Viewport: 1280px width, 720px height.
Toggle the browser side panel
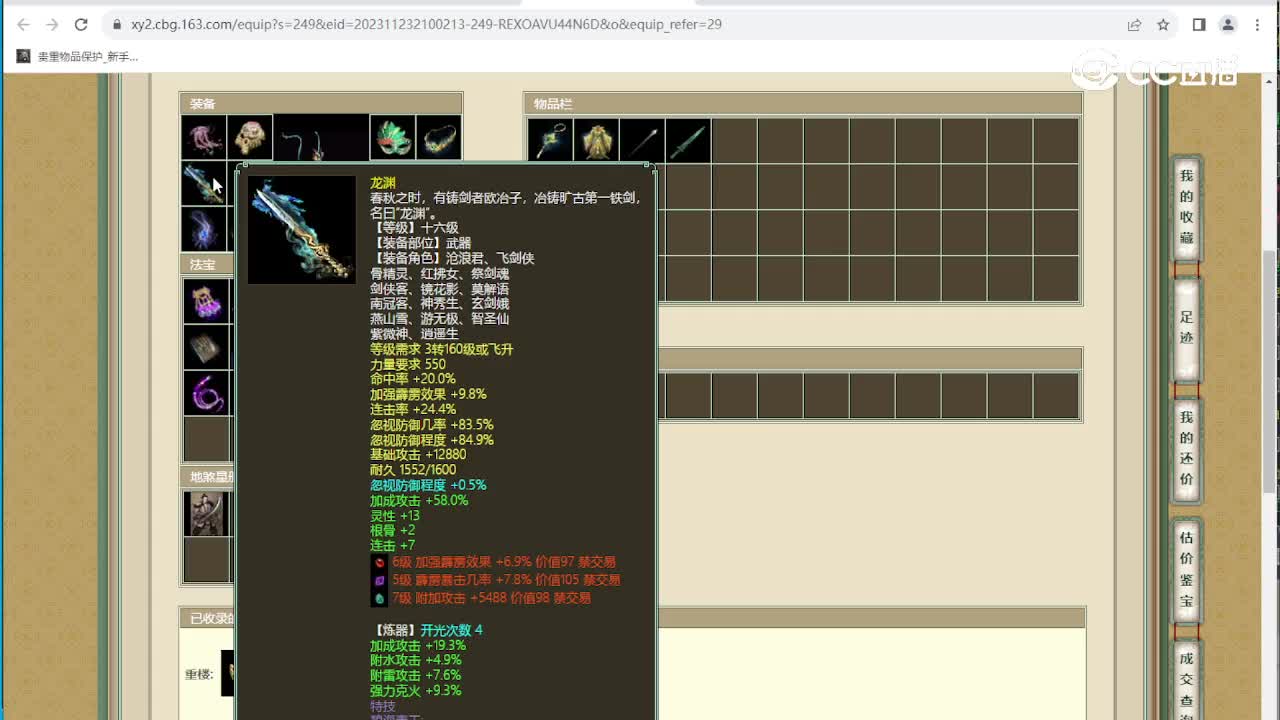[x=1199, y=24]
